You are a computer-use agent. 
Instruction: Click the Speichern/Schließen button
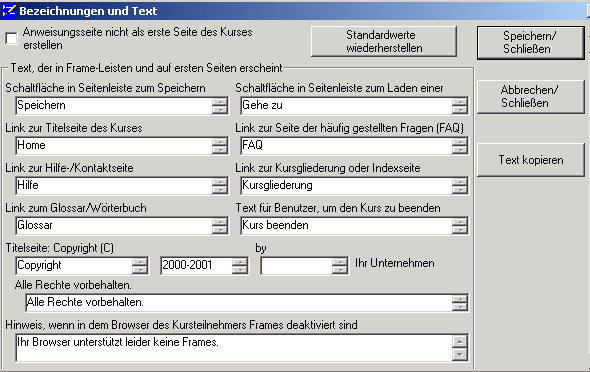531,43
